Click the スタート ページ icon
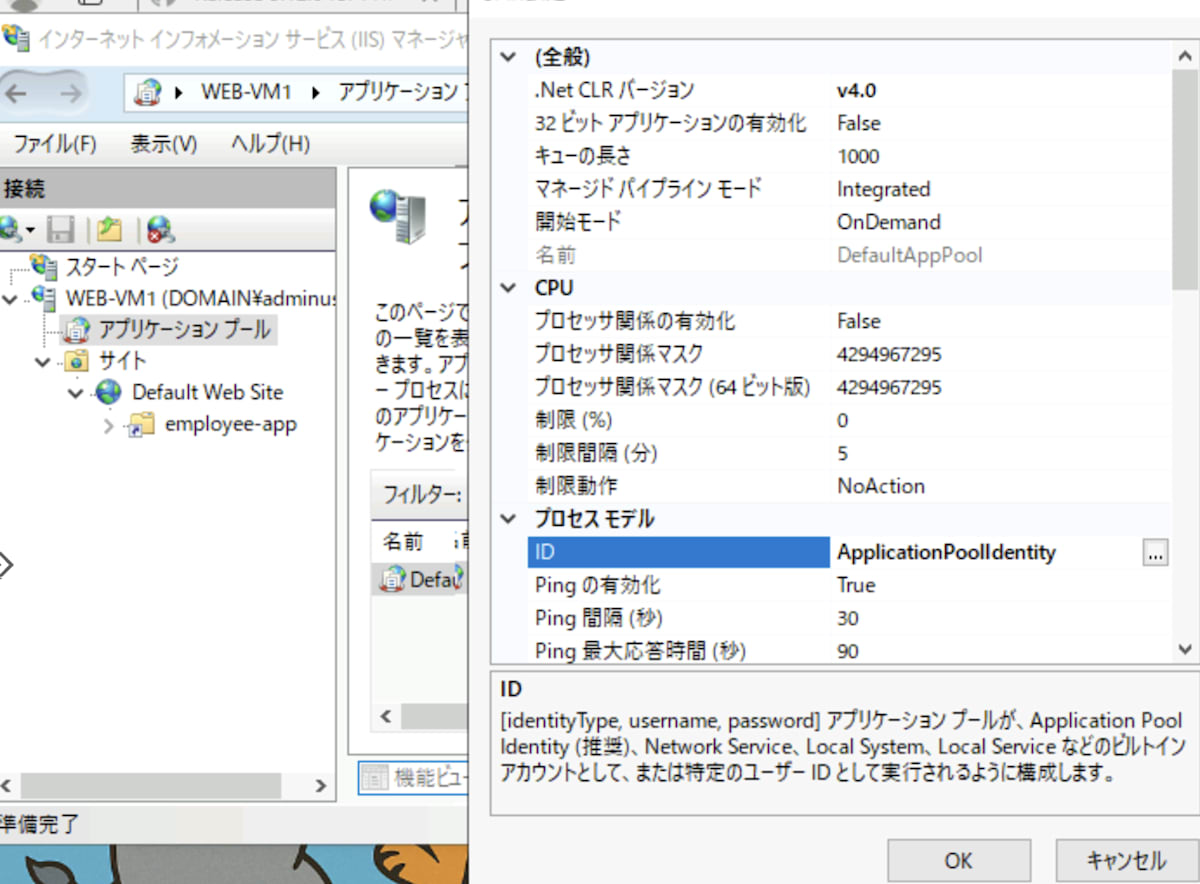1200x884 pixels. pyautogui.click(x=44, y=266)
